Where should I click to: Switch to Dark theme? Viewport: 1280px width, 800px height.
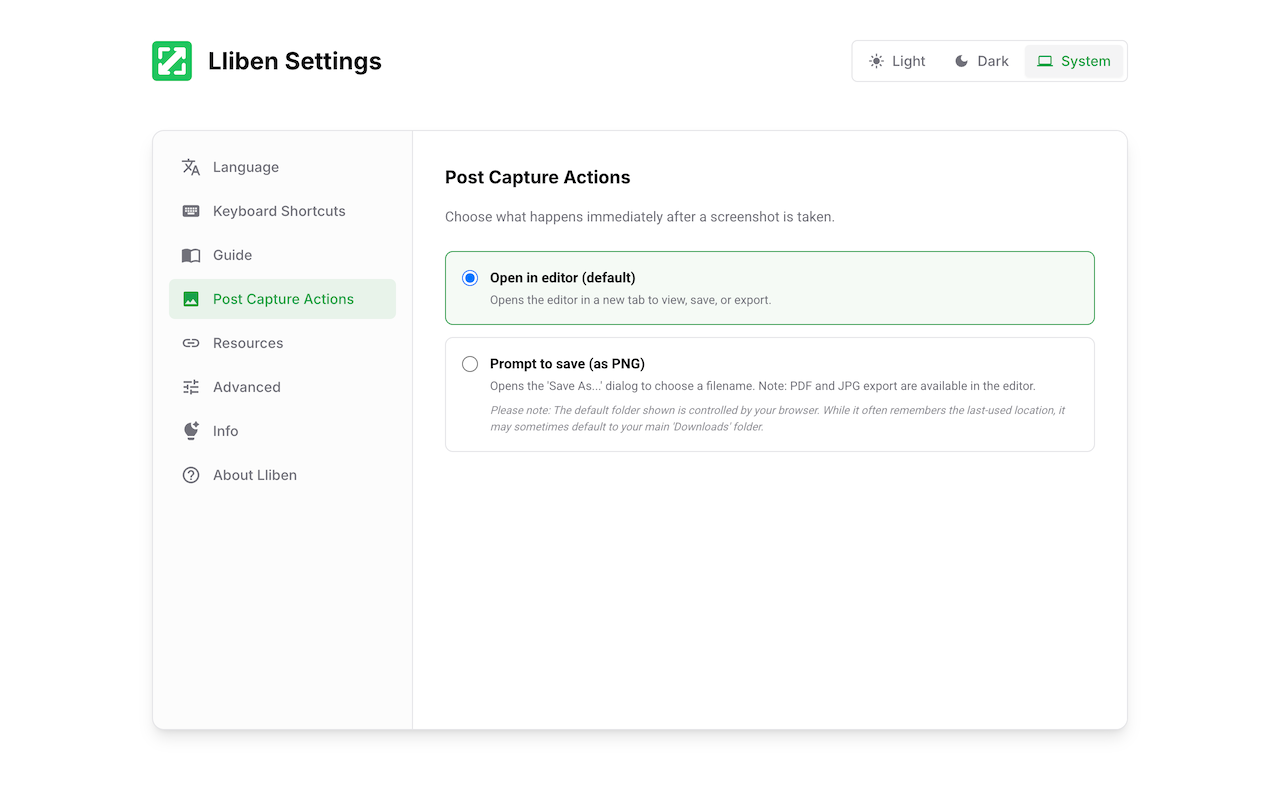(x=981, y=61)
